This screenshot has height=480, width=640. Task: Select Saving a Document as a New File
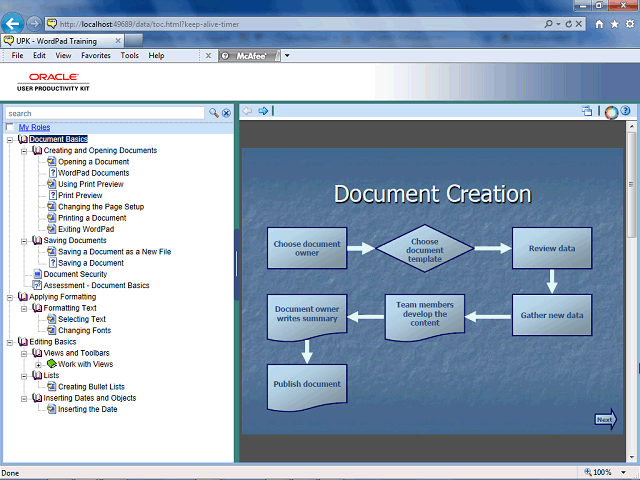114,251
